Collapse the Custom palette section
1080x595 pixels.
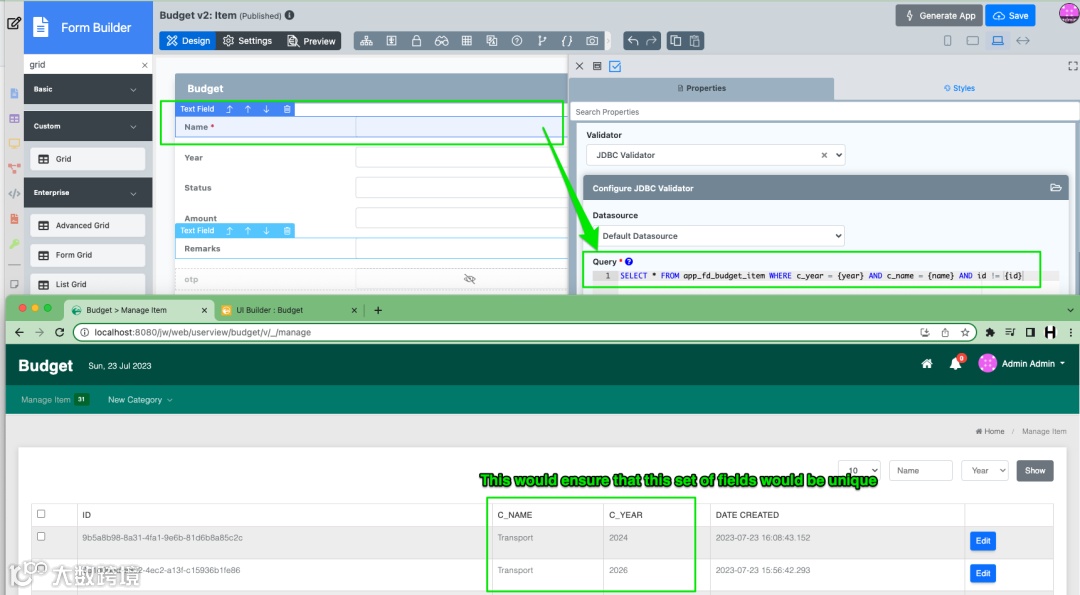click(x=88, y=126)
